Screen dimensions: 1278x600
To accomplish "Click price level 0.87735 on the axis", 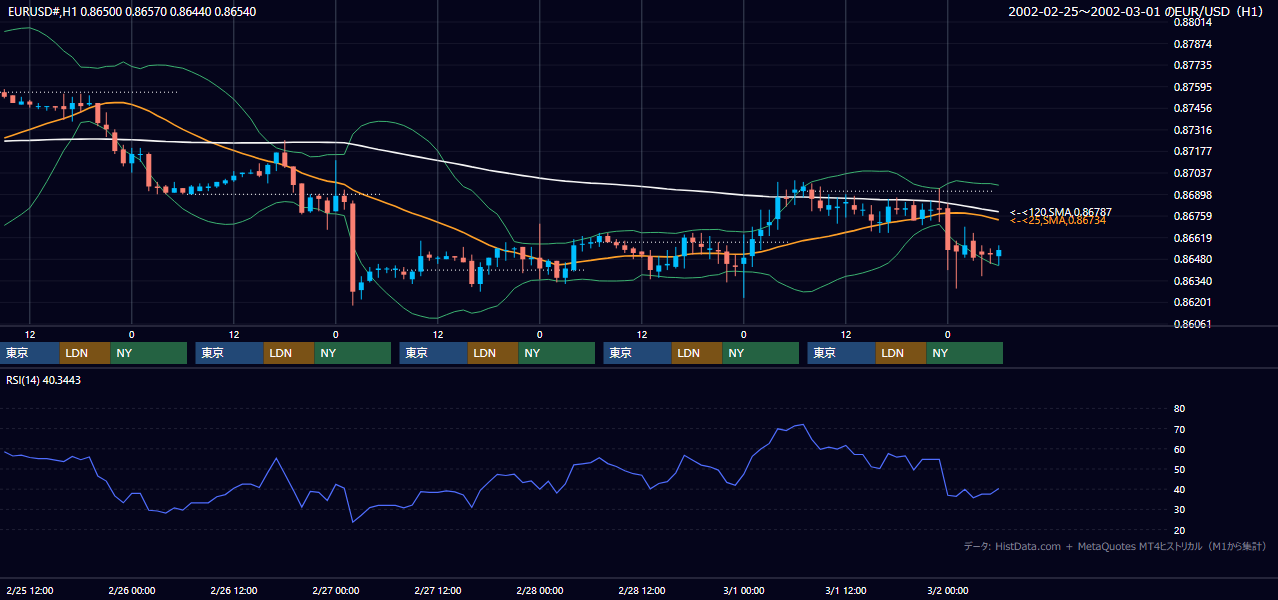I will pos(1192,65).
